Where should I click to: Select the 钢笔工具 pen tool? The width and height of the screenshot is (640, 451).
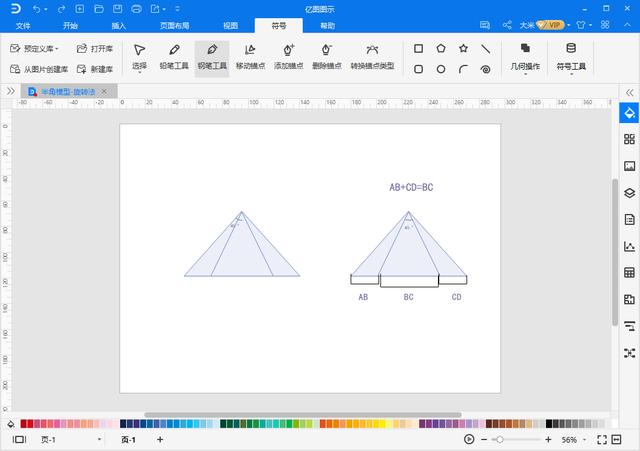pos(212,57)
